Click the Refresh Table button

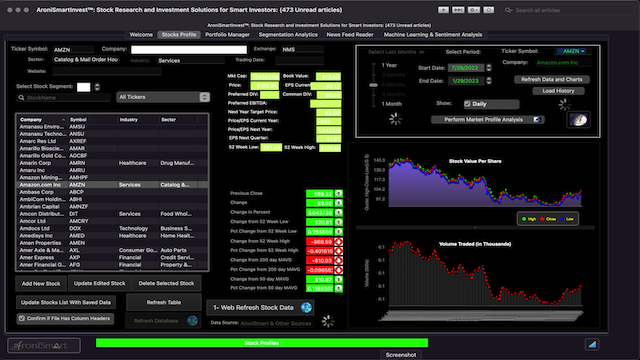(x=164, y=302)
